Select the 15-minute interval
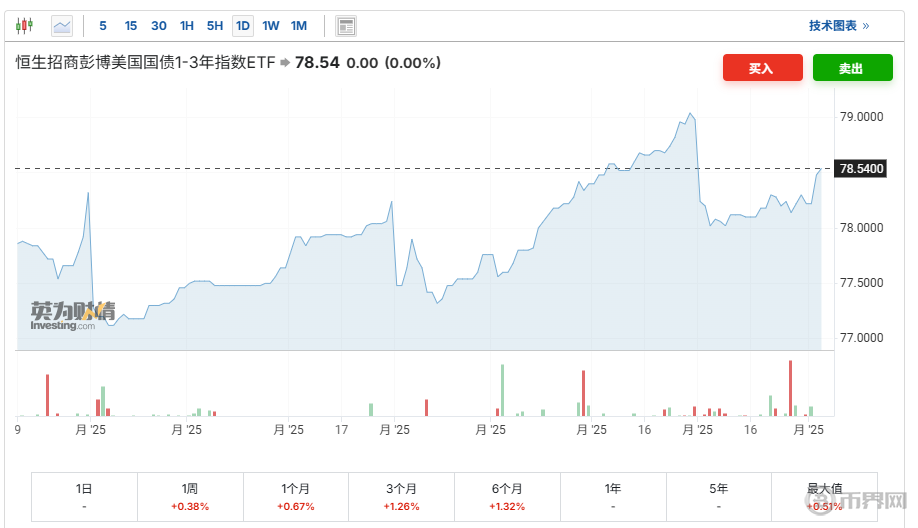 click(131, 25)
